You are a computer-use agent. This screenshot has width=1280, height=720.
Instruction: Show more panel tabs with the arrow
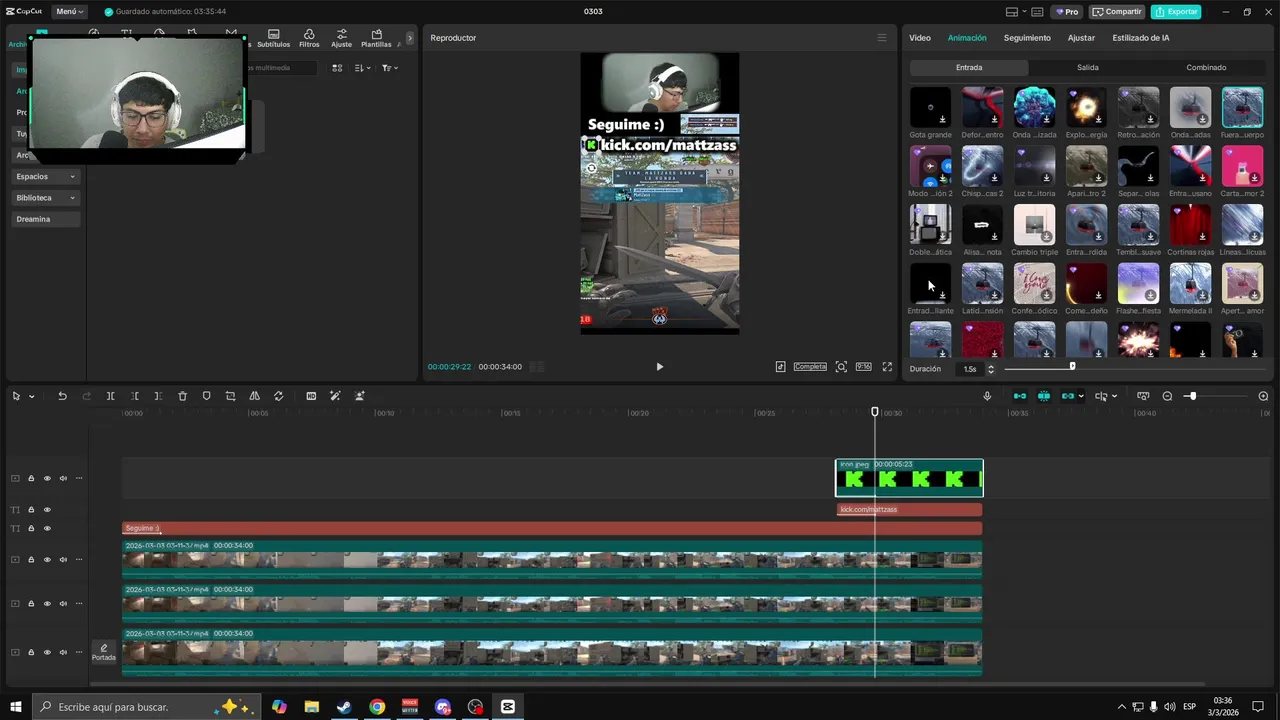(x=409, y=38)
